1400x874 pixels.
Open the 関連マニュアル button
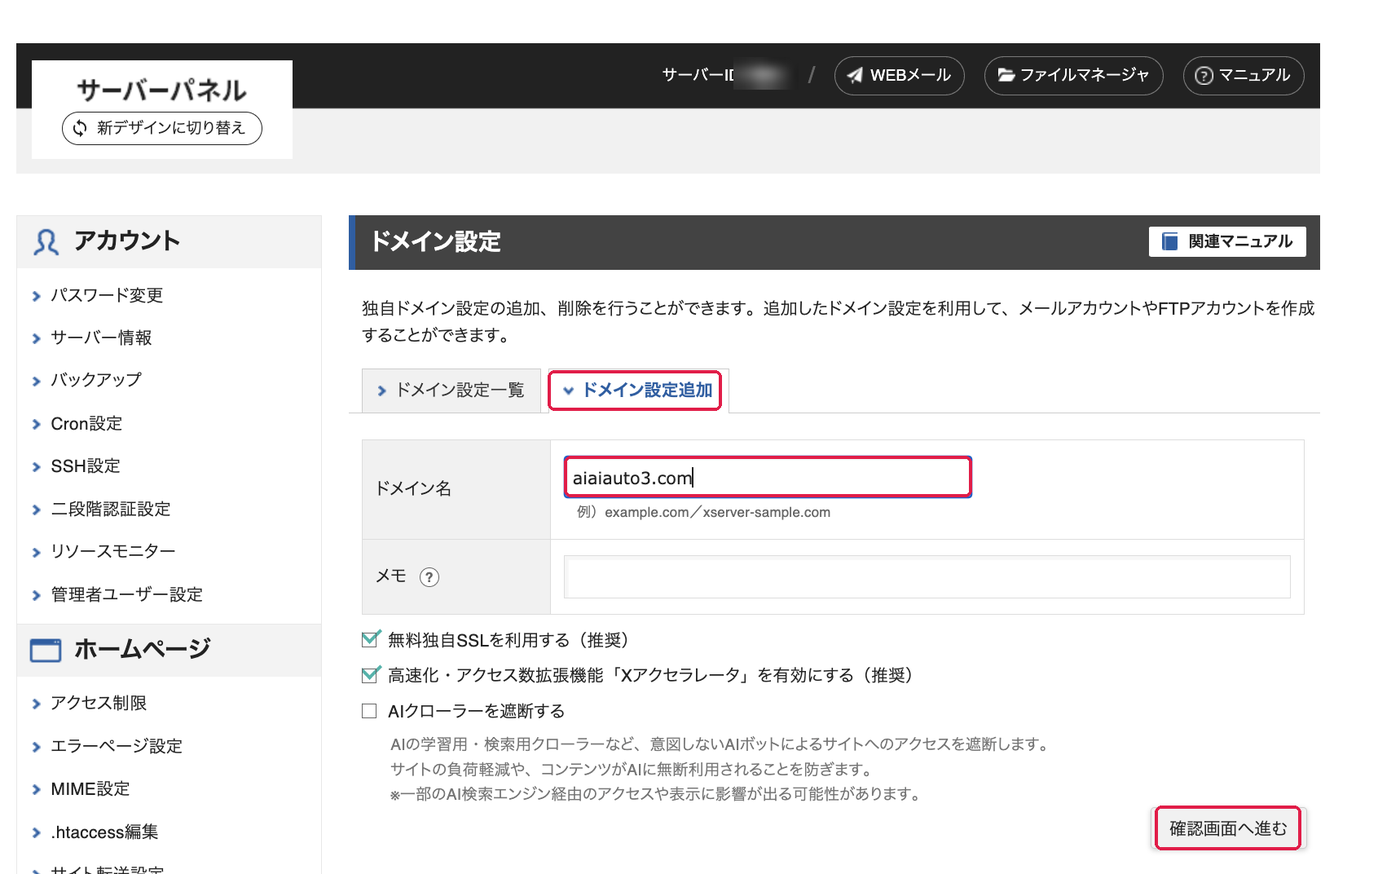click(1227, 241)
